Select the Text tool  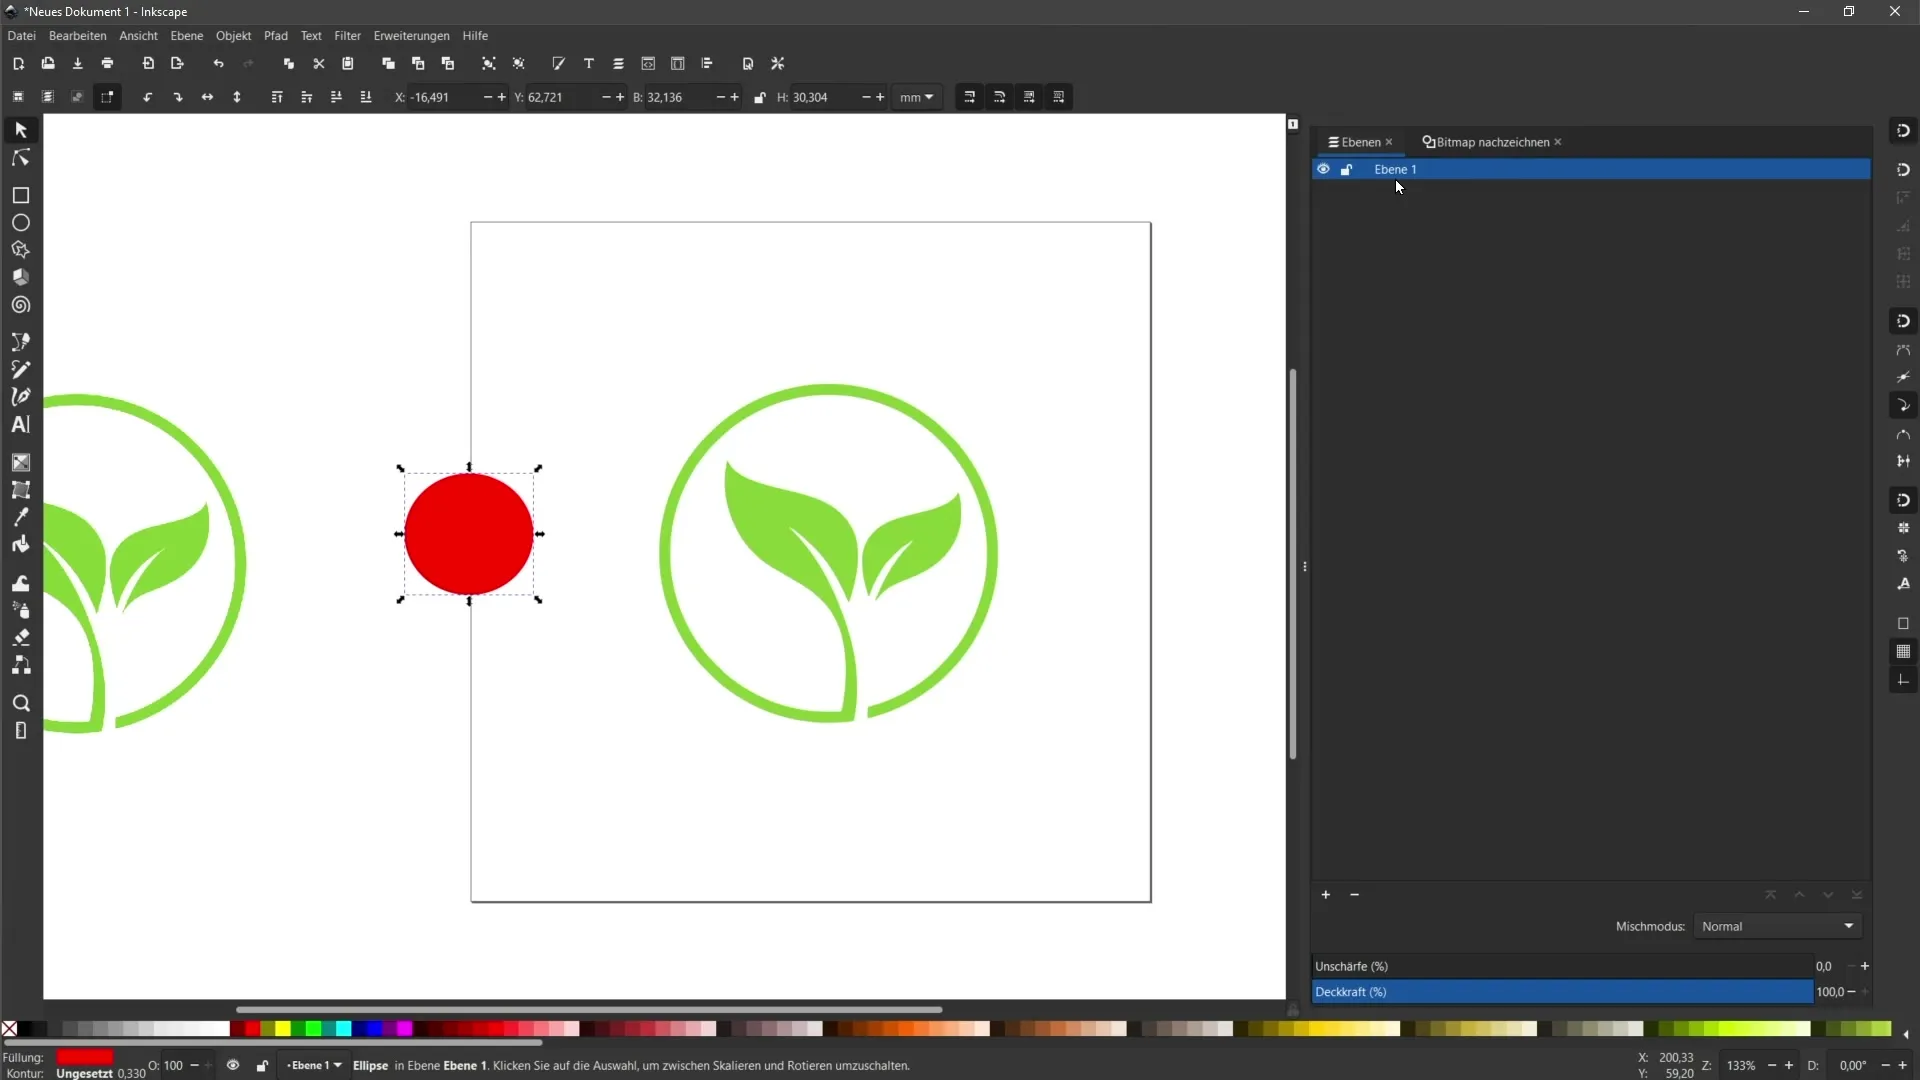click(x=20, y=423)
